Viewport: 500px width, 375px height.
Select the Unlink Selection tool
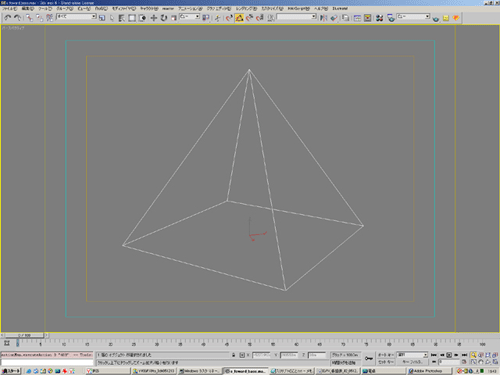coord(39,18)
